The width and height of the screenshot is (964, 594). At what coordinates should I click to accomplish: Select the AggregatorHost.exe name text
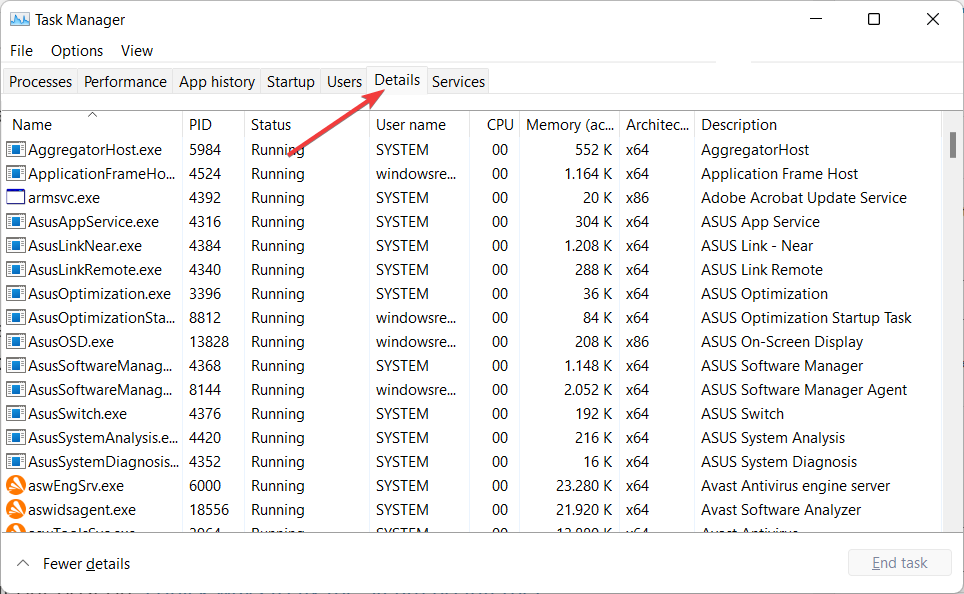tap(95, 149)
